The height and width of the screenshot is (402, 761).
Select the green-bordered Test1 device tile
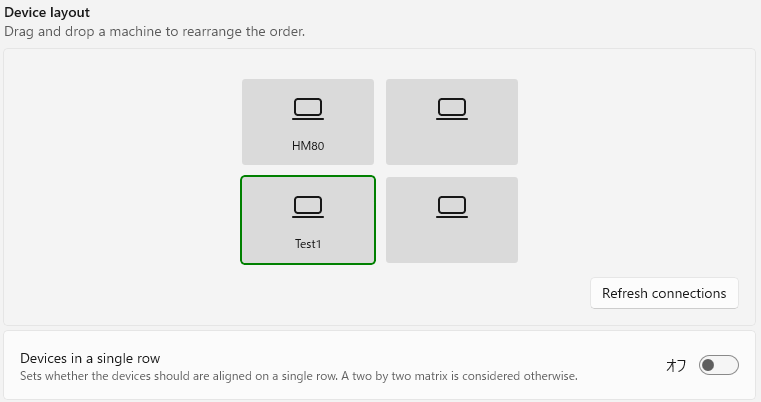[308, 220]
